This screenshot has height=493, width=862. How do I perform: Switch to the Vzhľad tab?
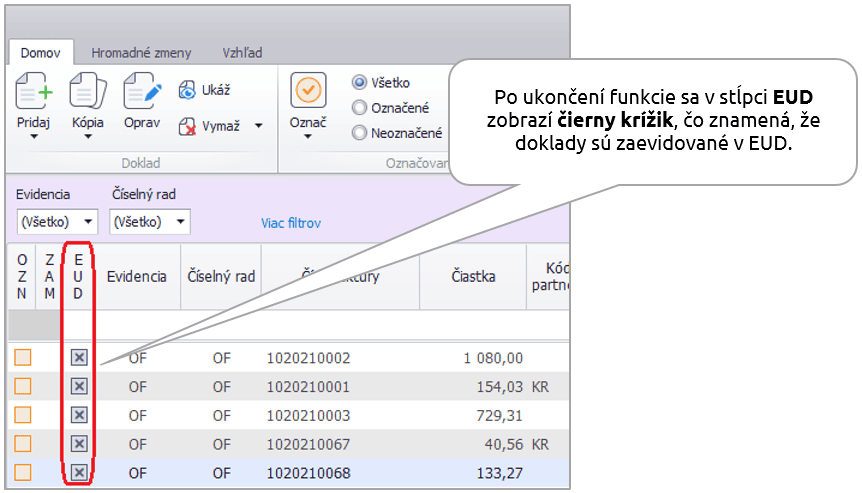pyautogui.click(x=242, y=53)
